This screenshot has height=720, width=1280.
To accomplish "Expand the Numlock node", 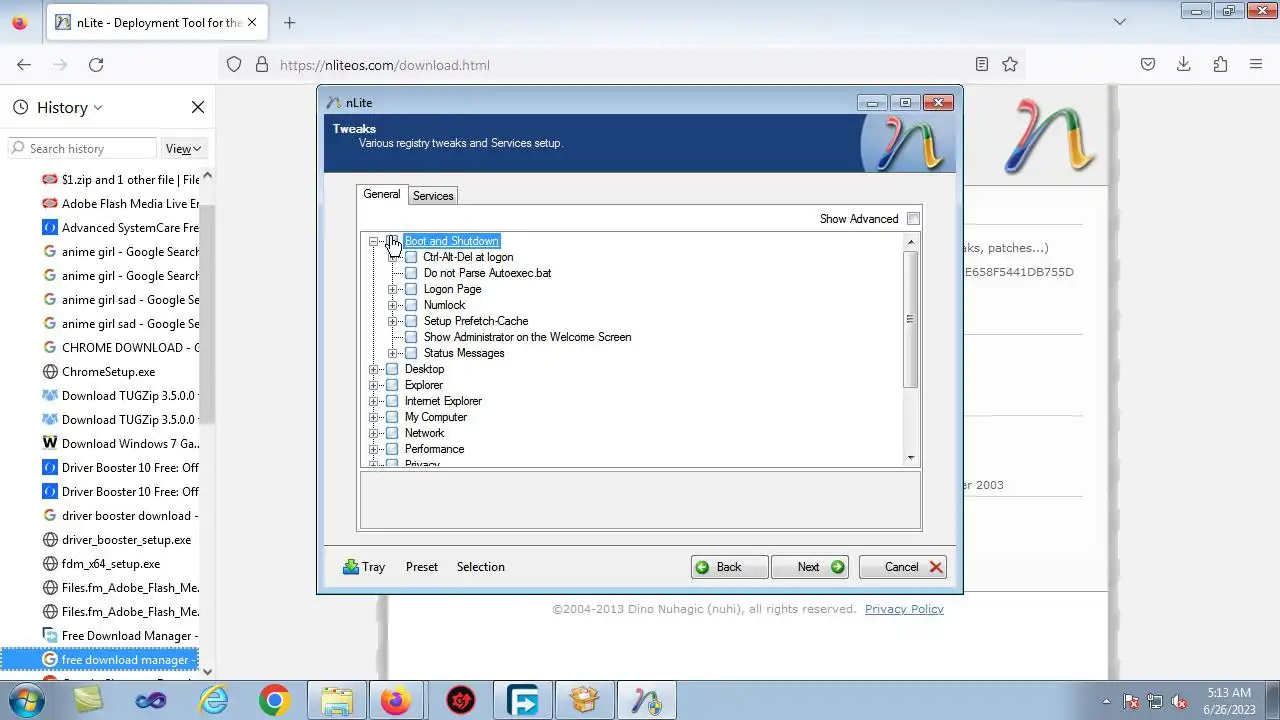I will [392, 305].
